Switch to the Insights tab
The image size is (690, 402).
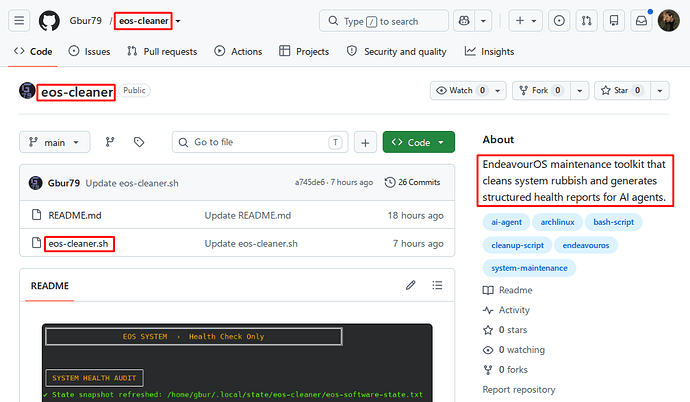pos(489,51)
